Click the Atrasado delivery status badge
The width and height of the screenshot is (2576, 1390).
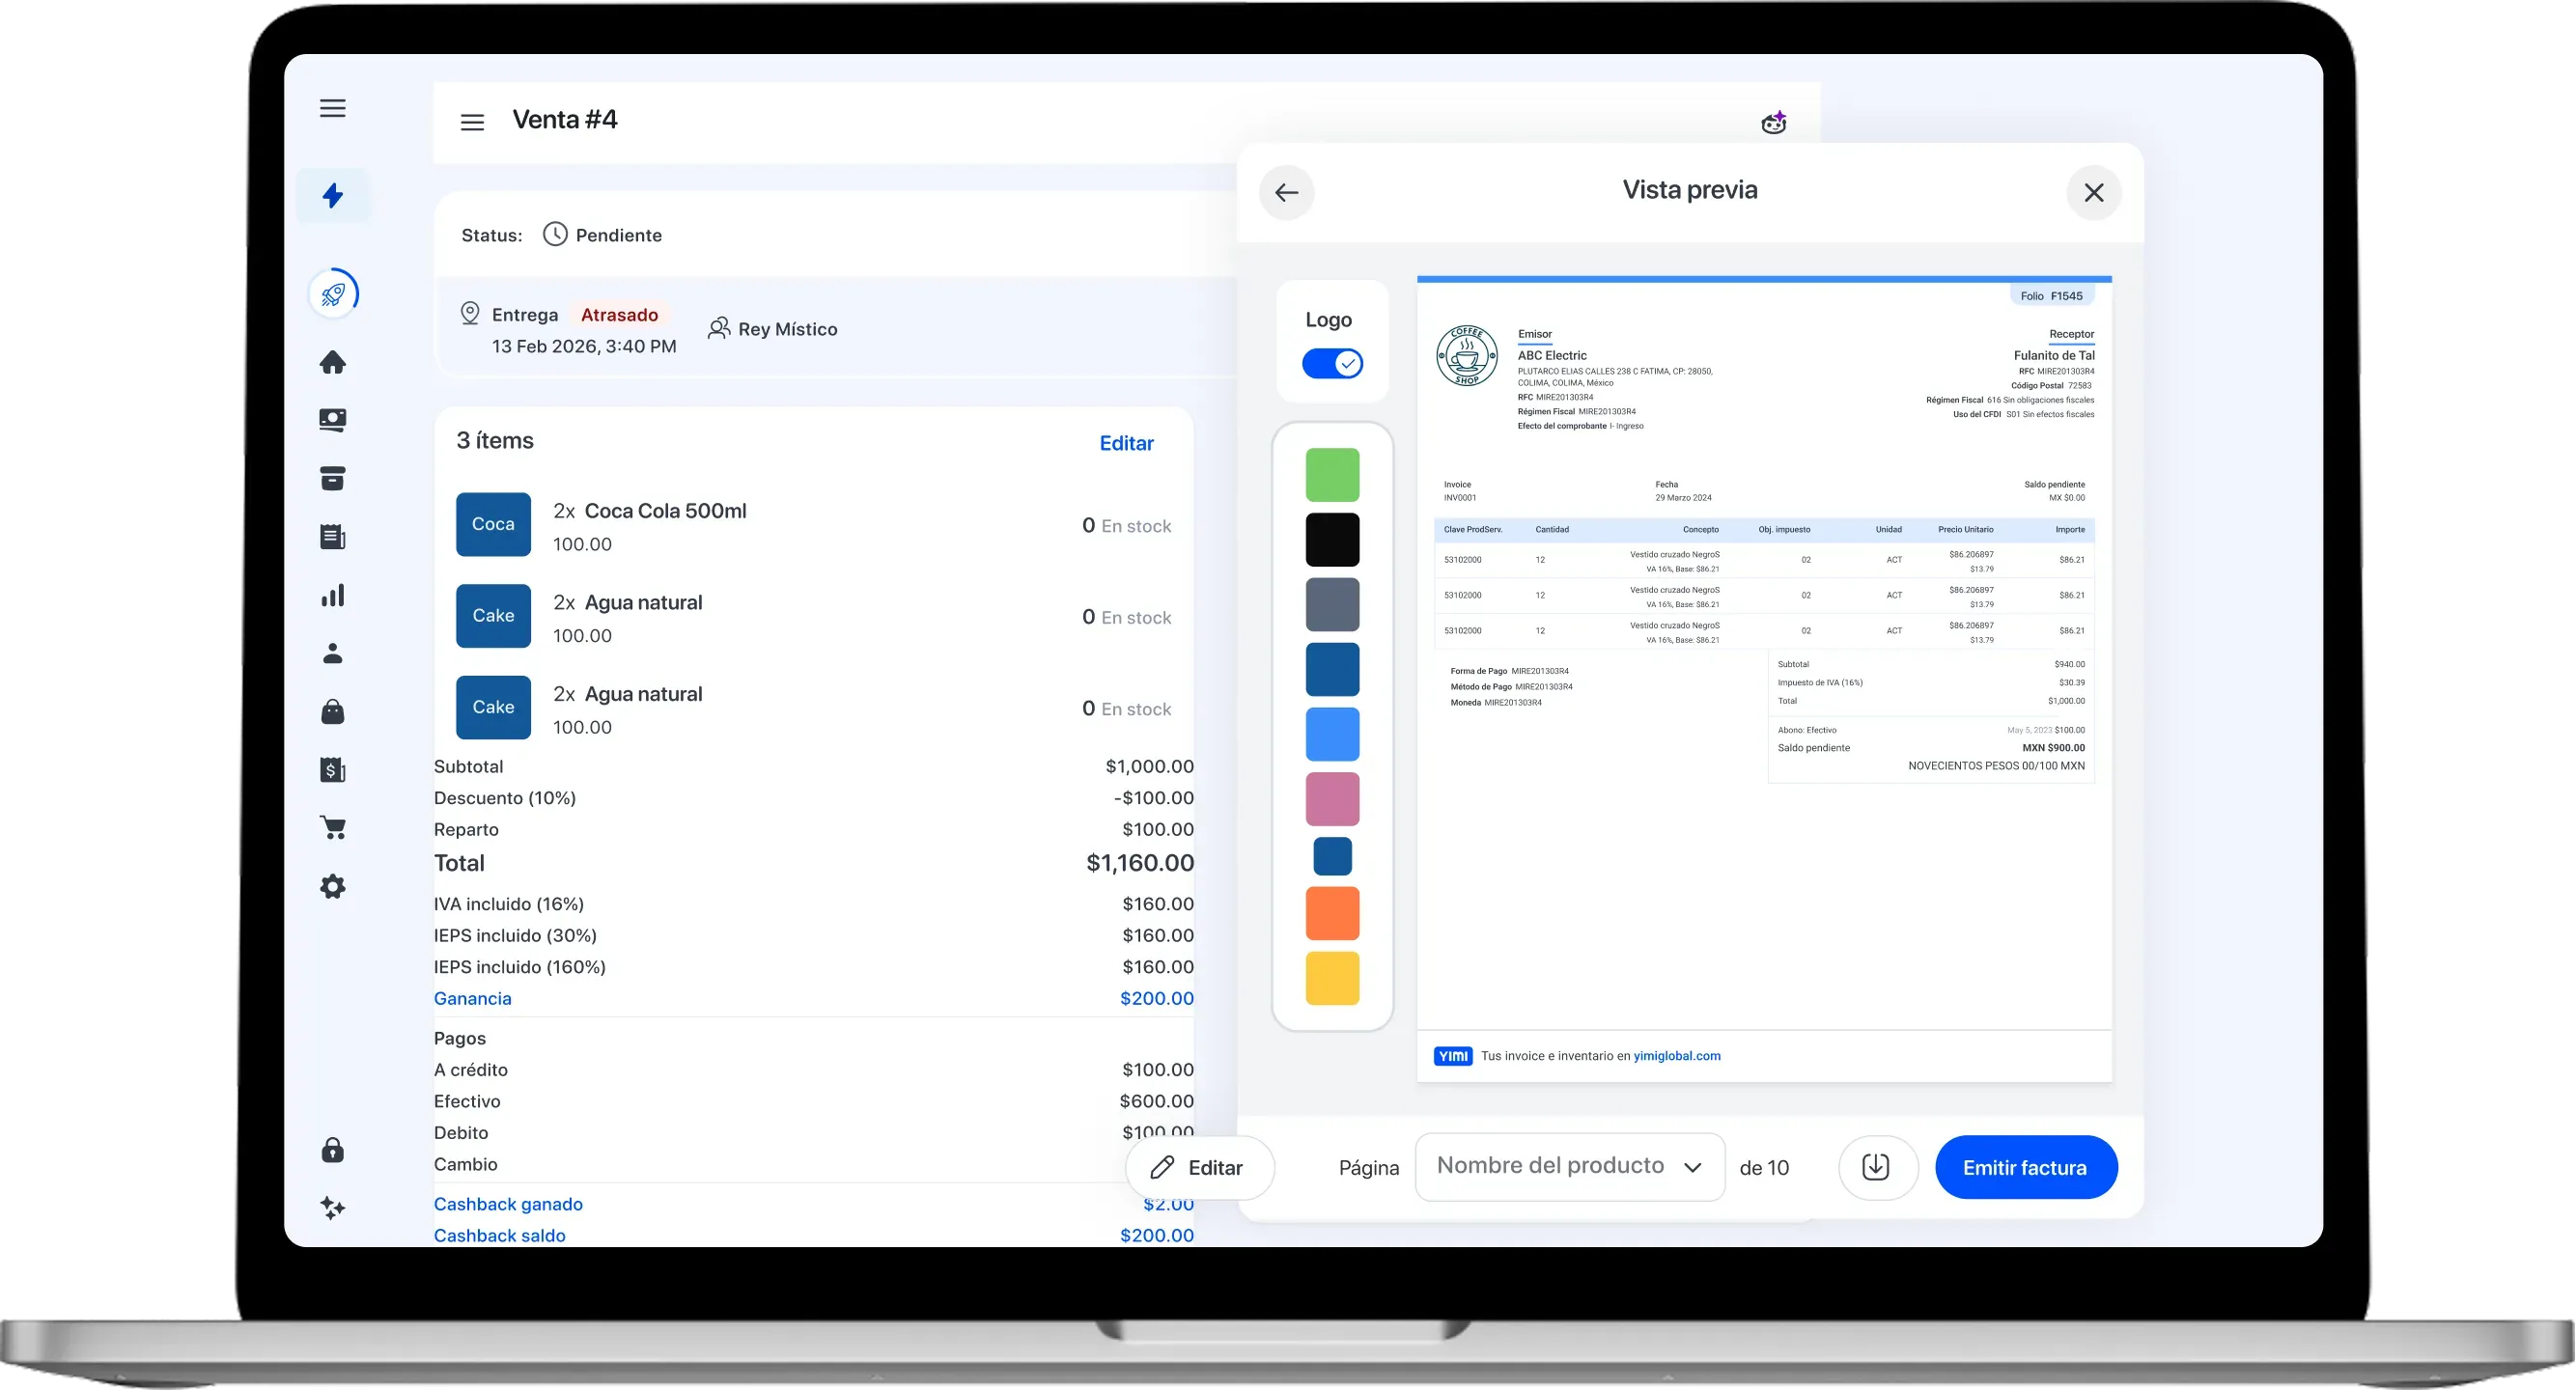point(620,314)
